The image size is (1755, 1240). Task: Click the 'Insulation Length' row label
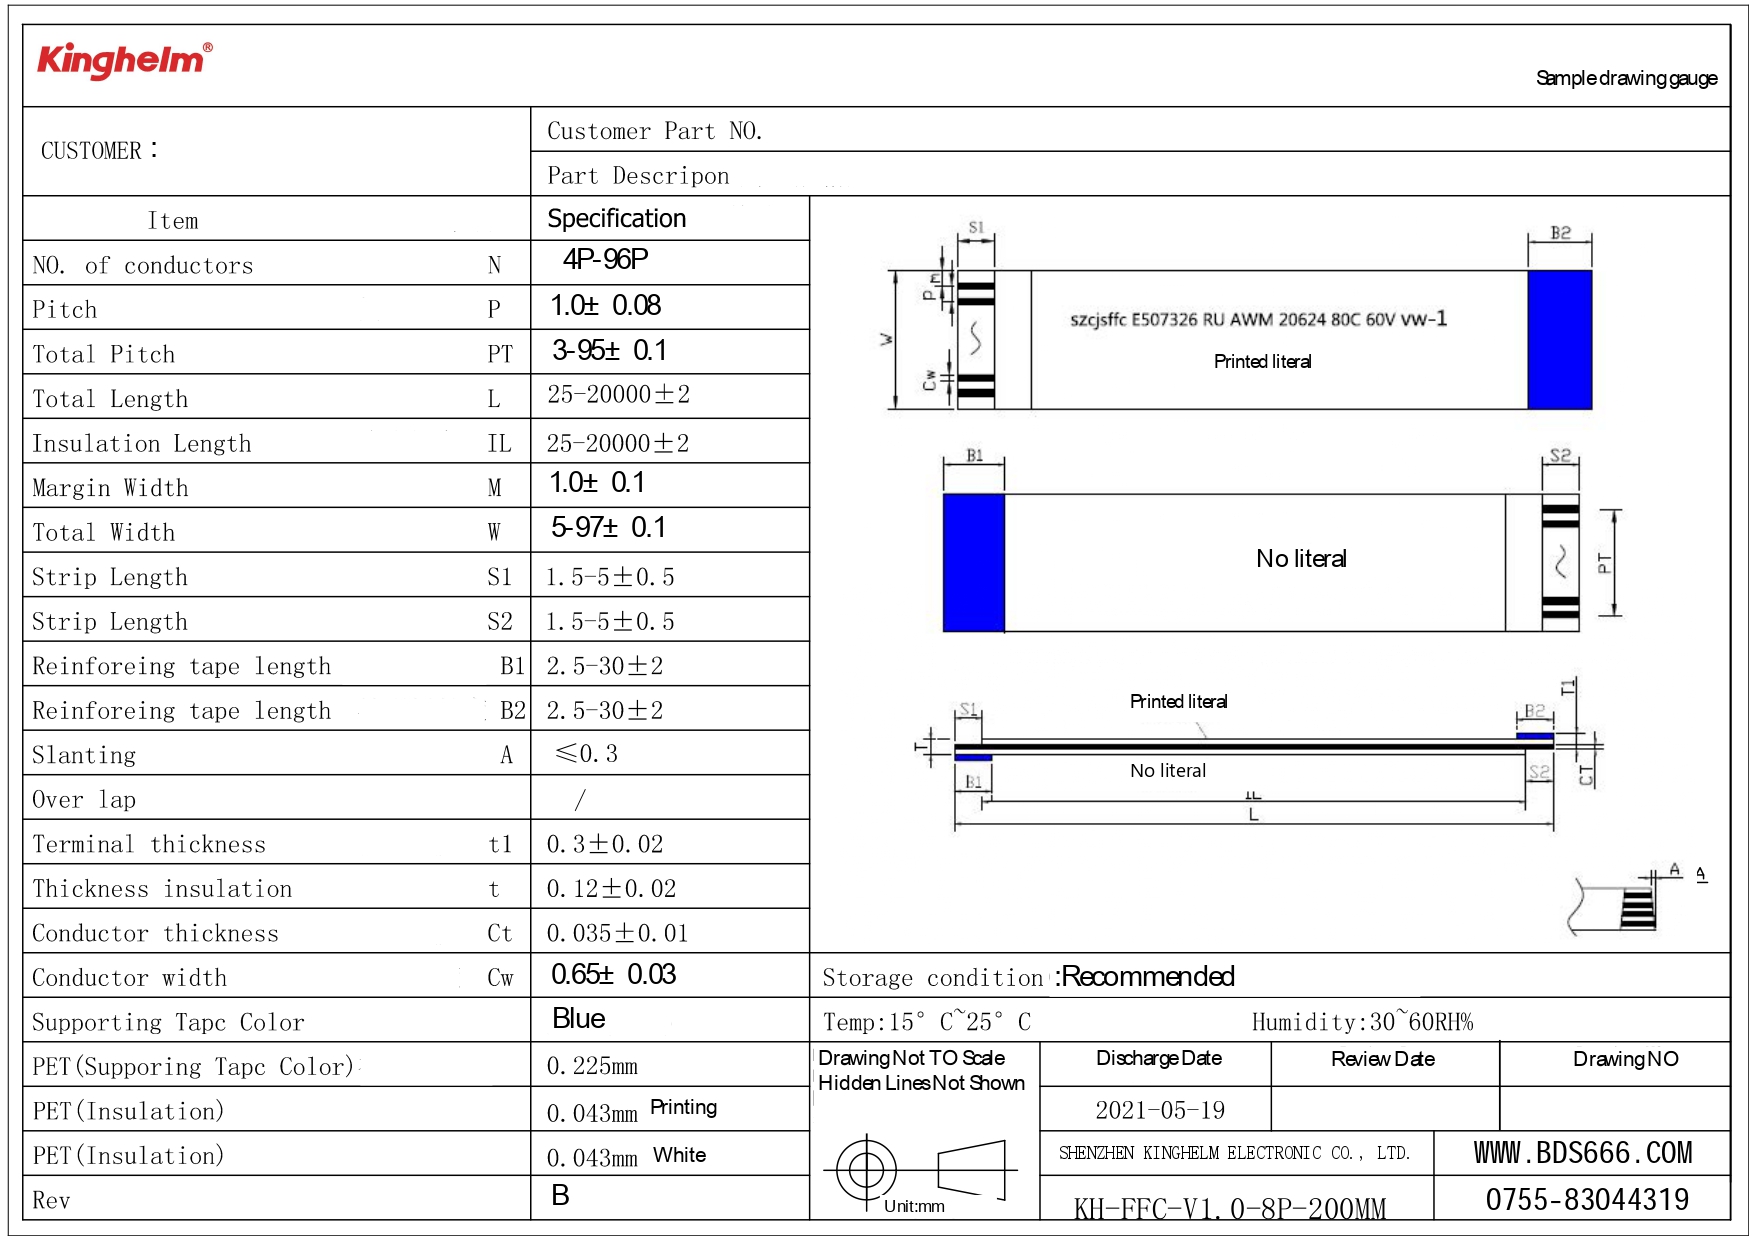[142, 444]
